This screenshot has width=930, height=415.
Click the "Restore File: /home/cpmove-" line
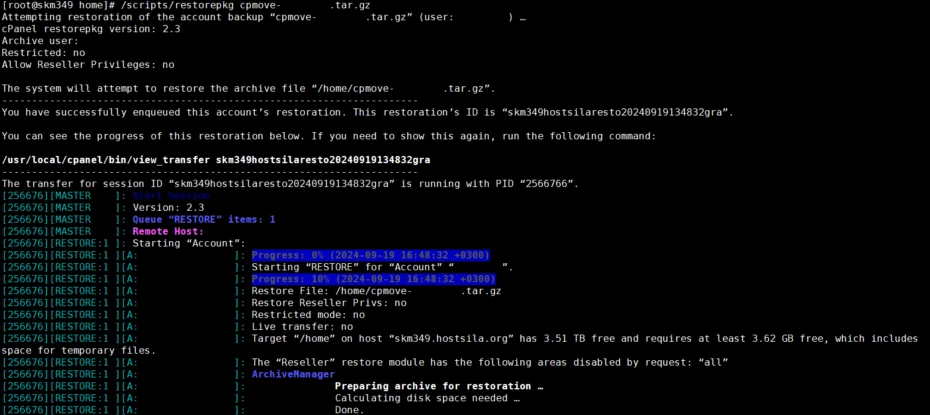(x=377, y=291)
